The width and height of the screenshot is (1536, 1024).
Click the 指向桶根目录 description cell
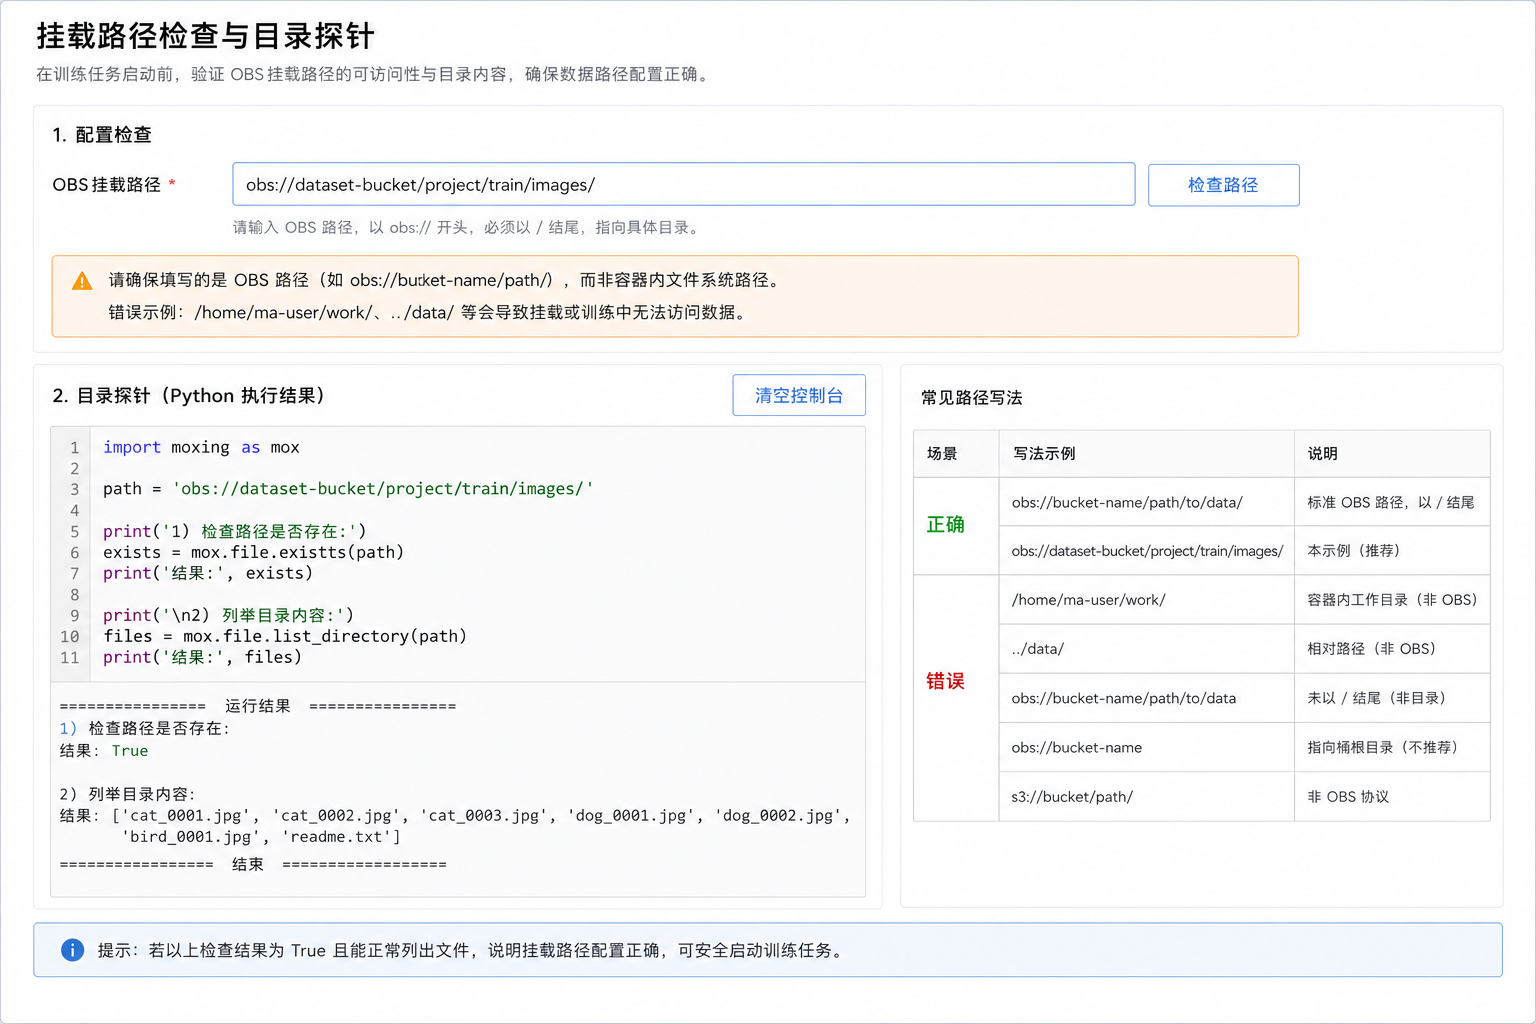[x=1392, y=747]
